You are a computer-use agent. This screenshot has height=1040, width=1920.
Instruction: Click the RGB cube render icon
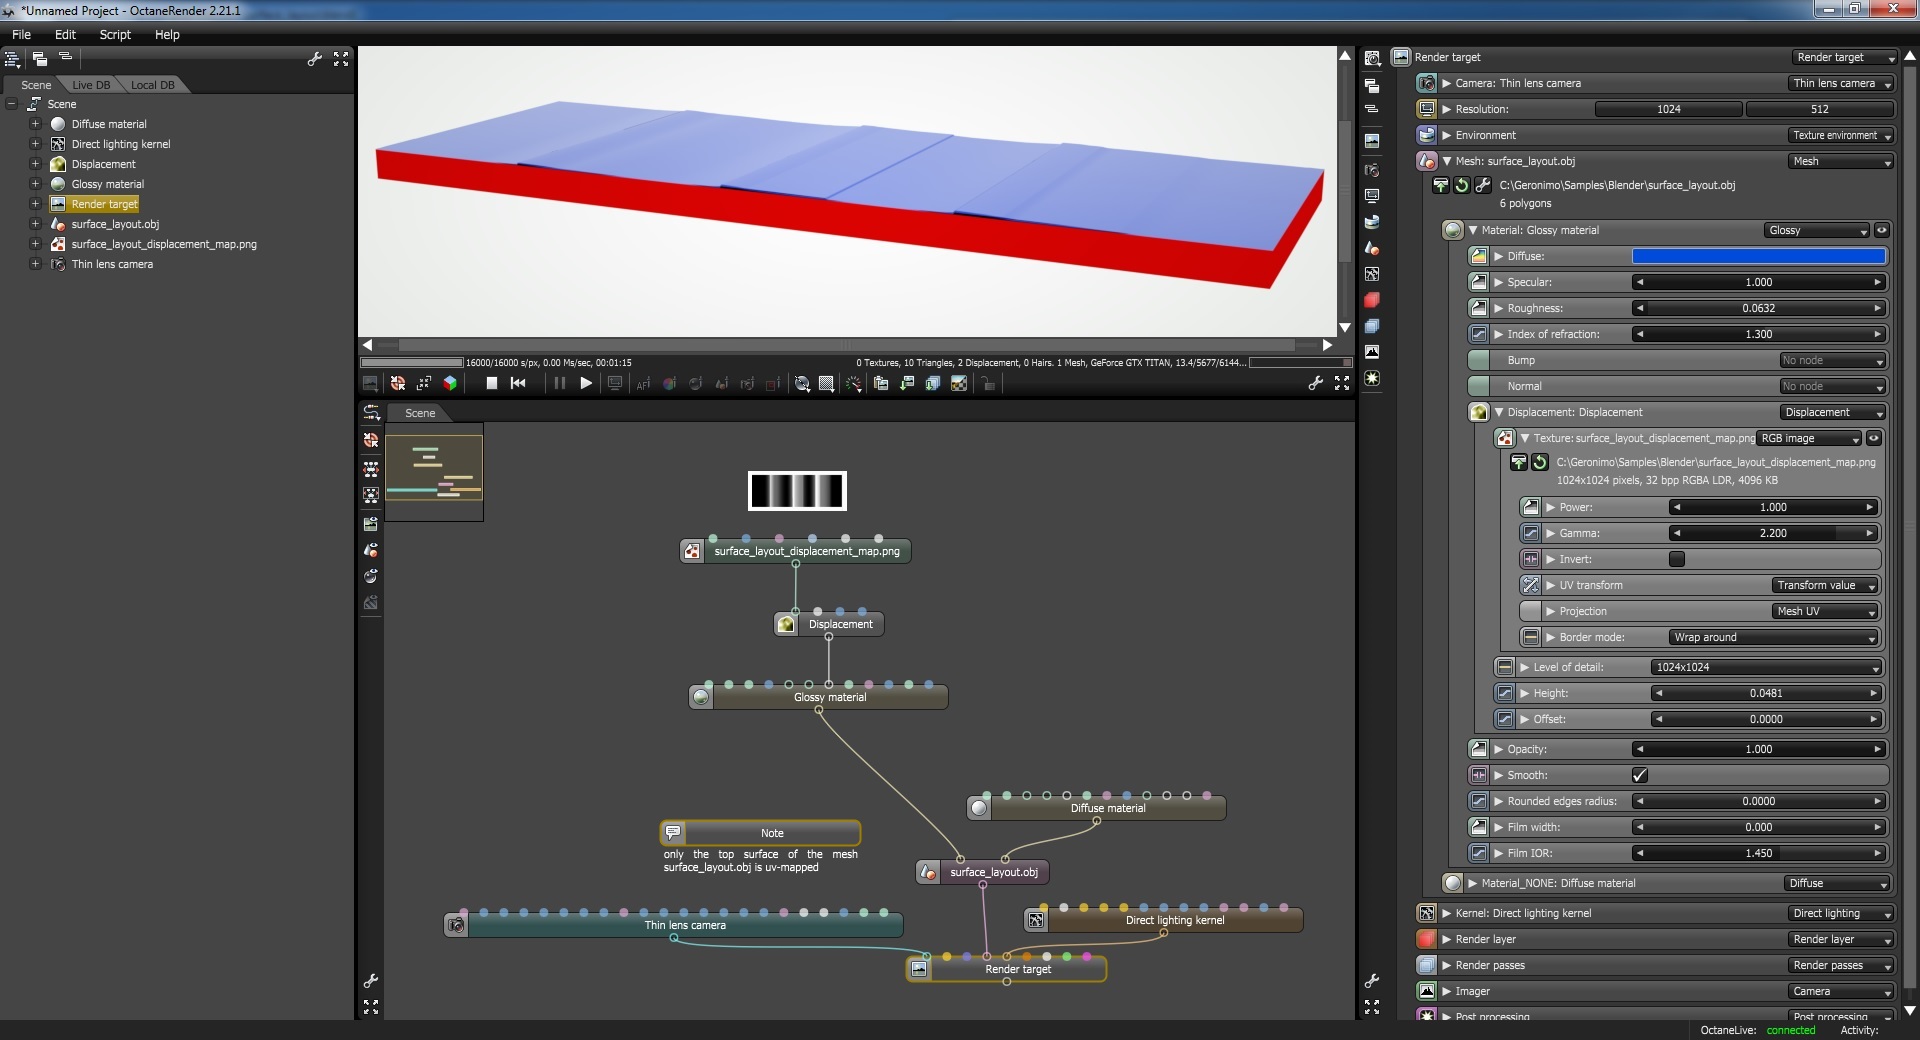[450, 383]
